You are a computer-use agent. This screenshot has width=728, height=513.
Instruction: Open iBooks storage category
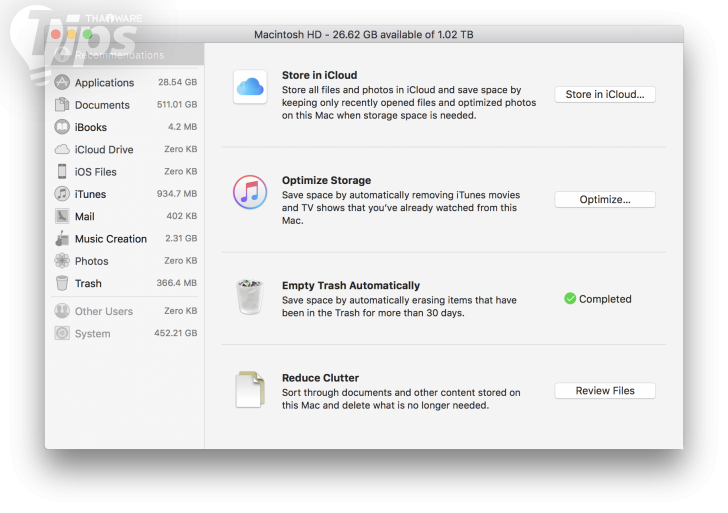[x=125, y=127]
